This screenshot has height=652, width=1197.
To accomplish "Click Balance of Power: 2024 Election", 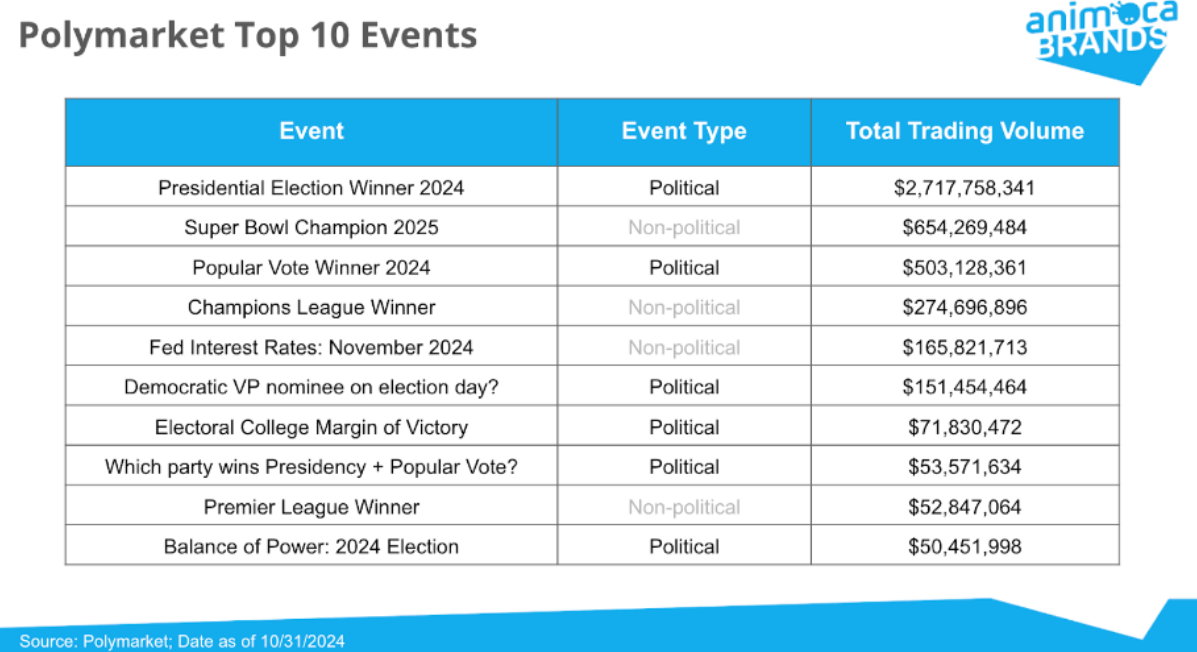I will point(311,547).
